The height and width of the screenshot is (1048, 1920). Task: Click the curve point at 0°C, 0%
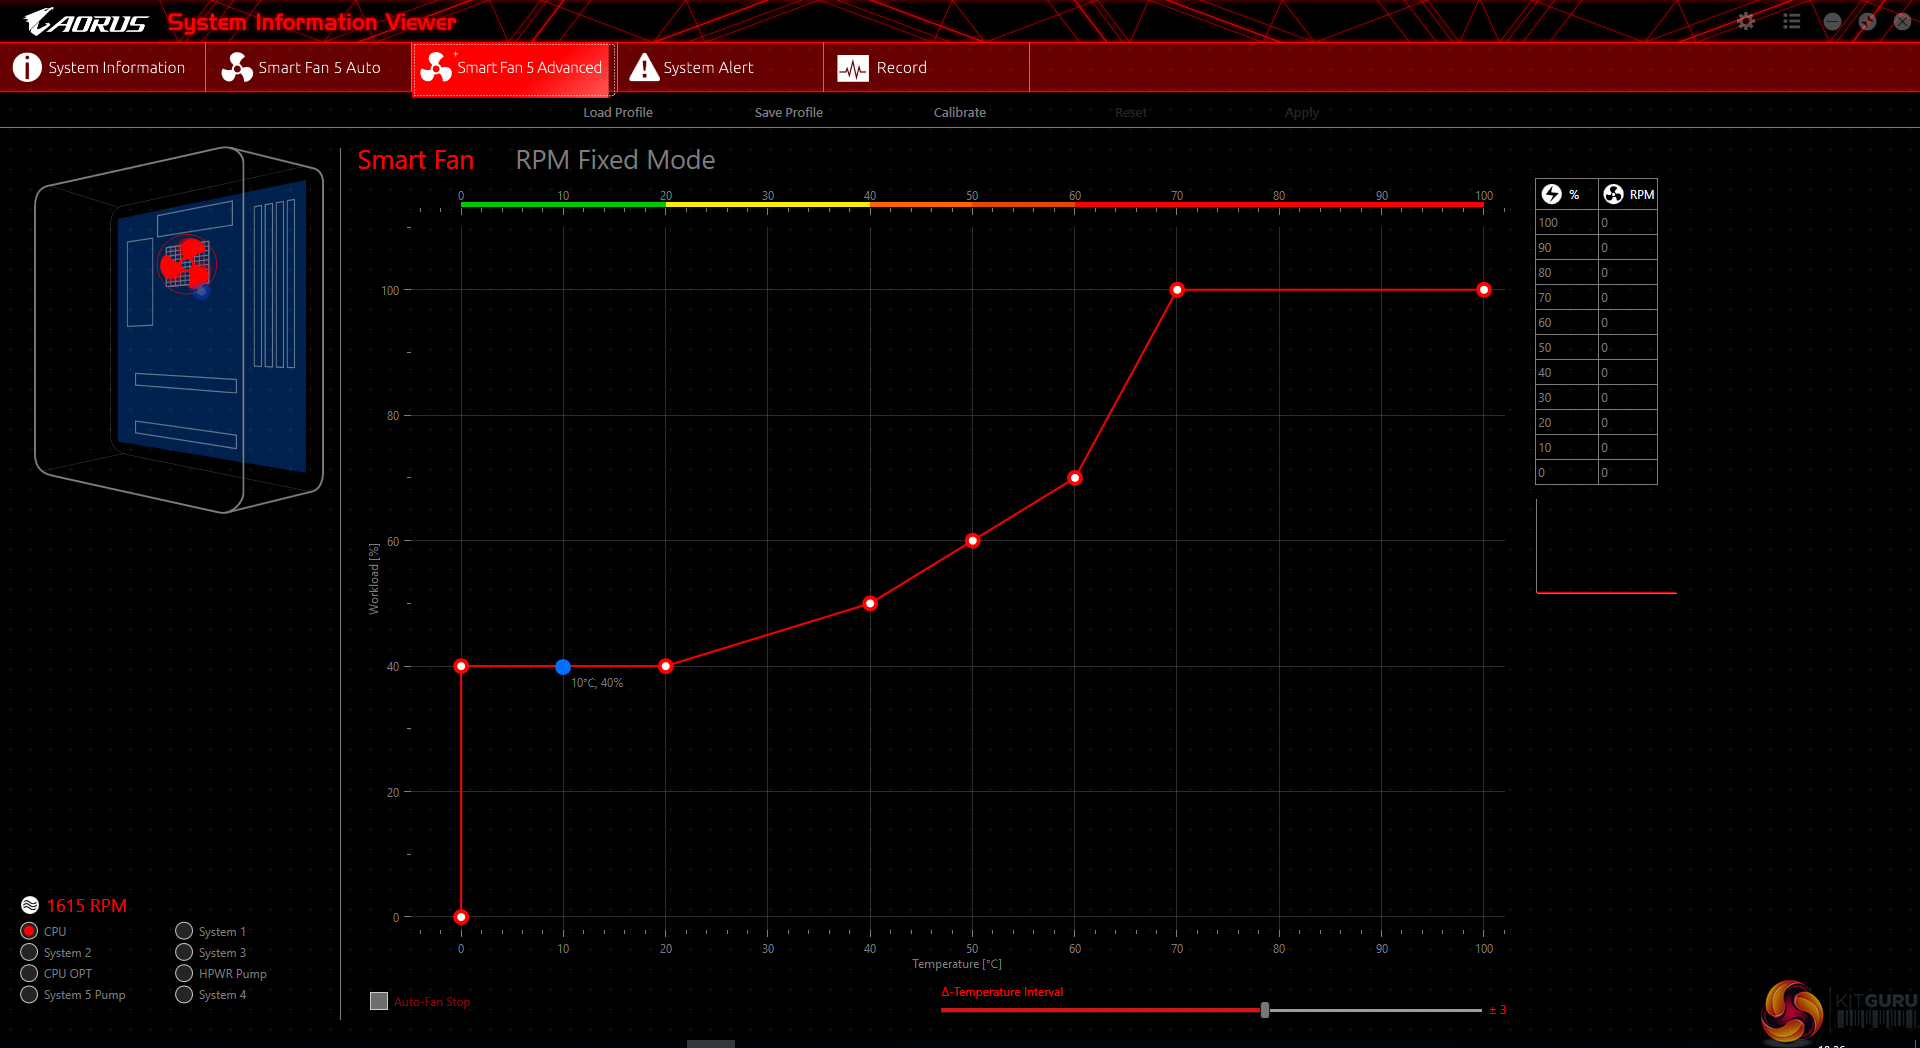pyautogui.click(x=461, y=917)
